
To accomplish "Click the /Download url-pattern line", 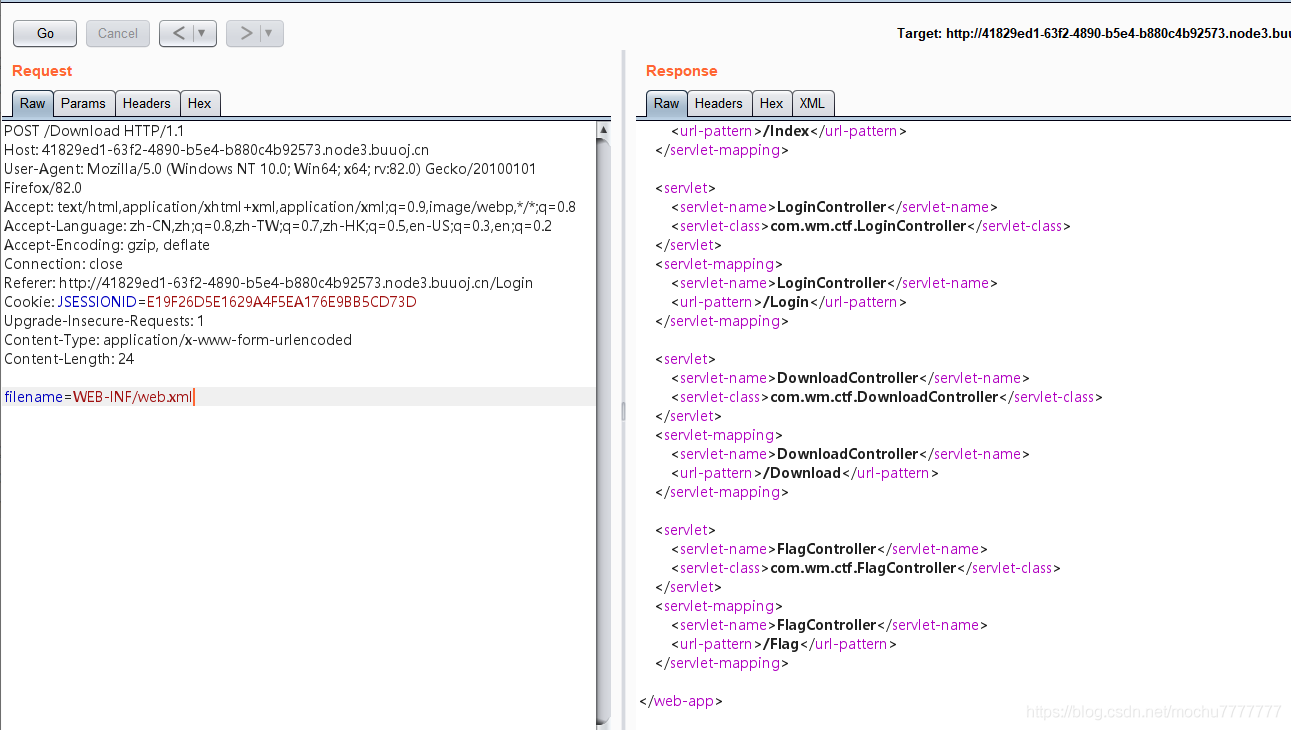I will [805, 473].
